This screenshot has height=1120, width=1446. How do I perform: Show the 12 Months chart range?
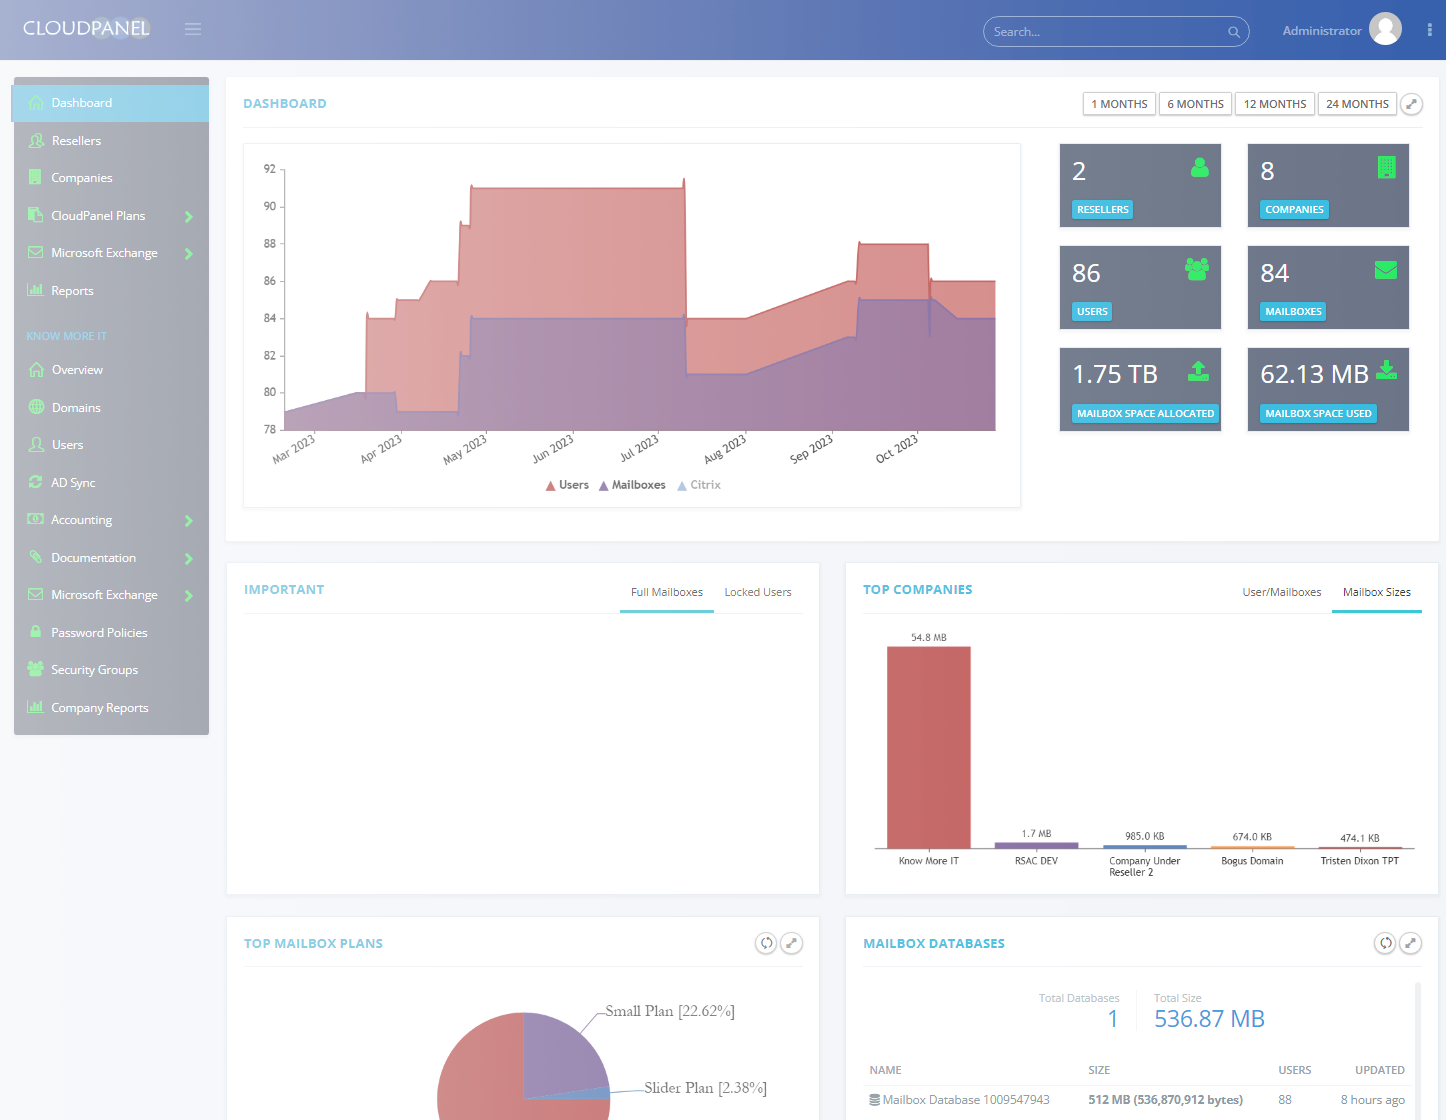pos(1275,104)
